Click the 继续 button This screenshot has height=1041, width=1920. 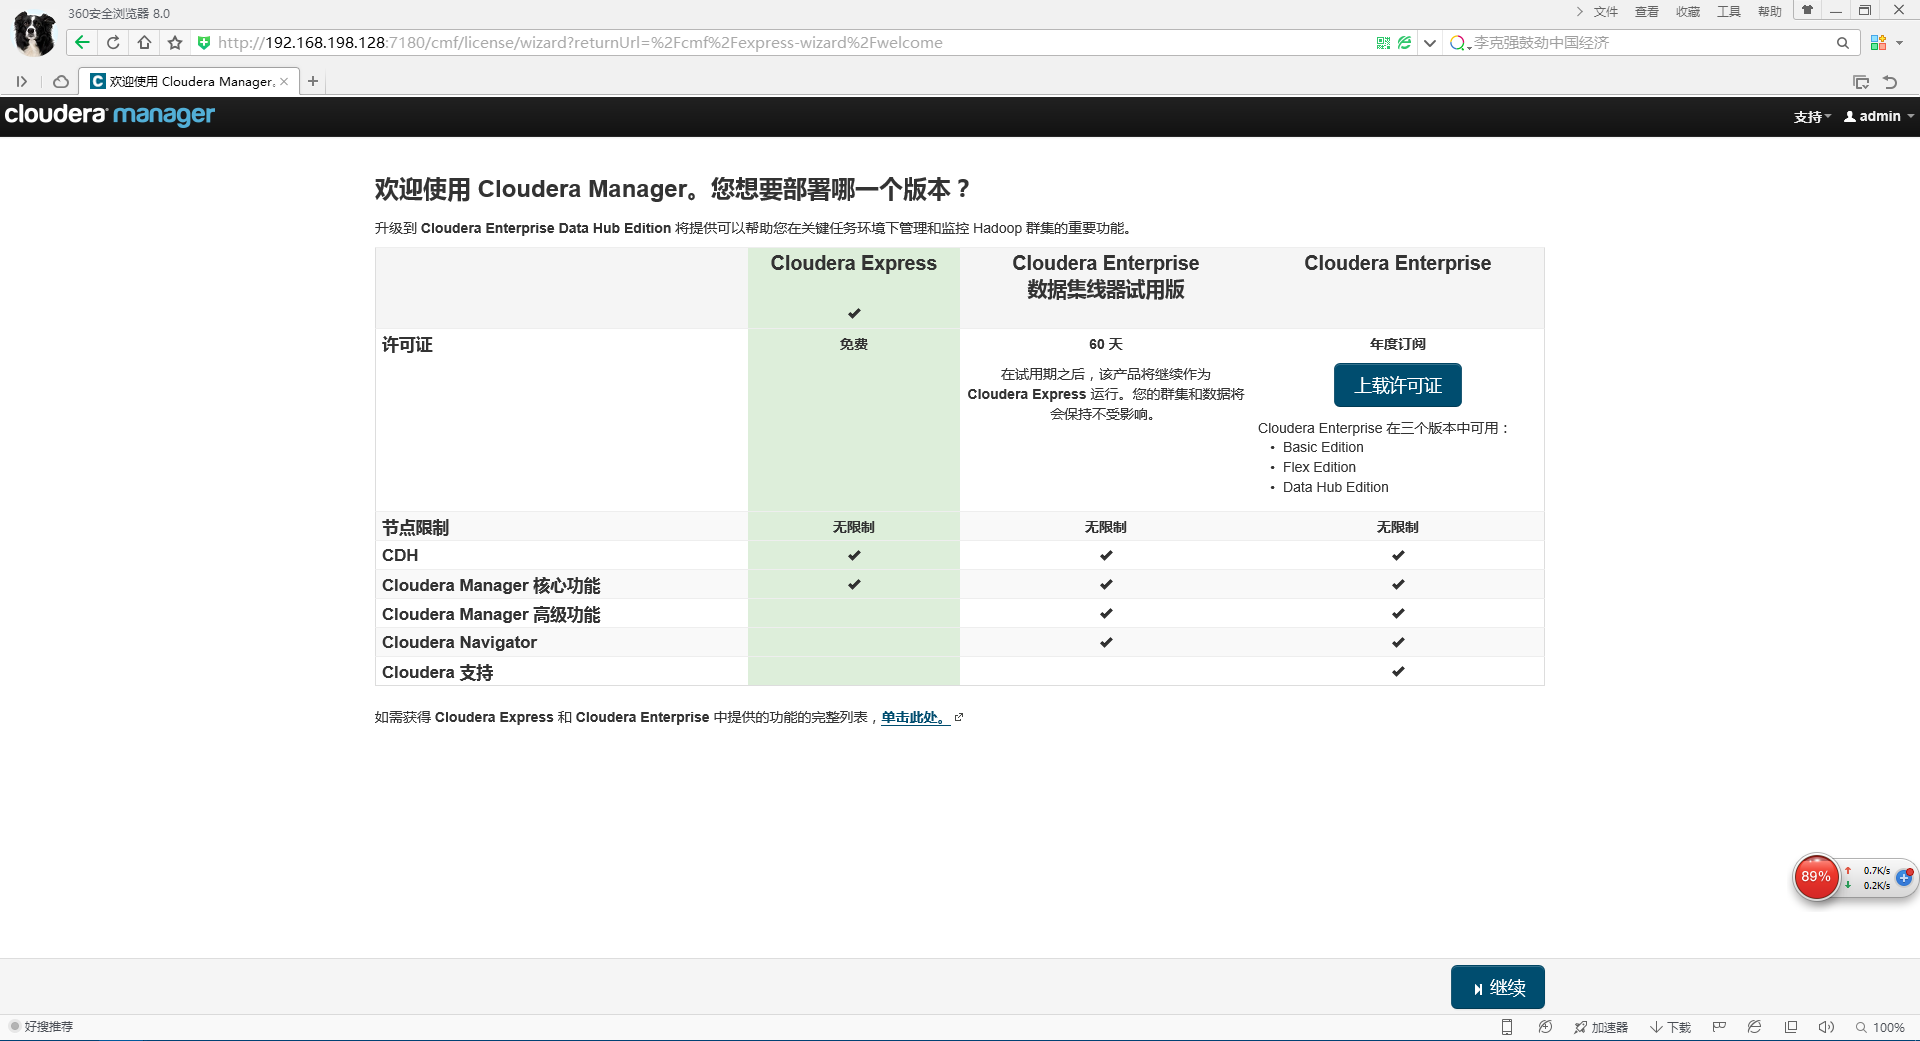pyautogui.click(x=1498, y=987)
